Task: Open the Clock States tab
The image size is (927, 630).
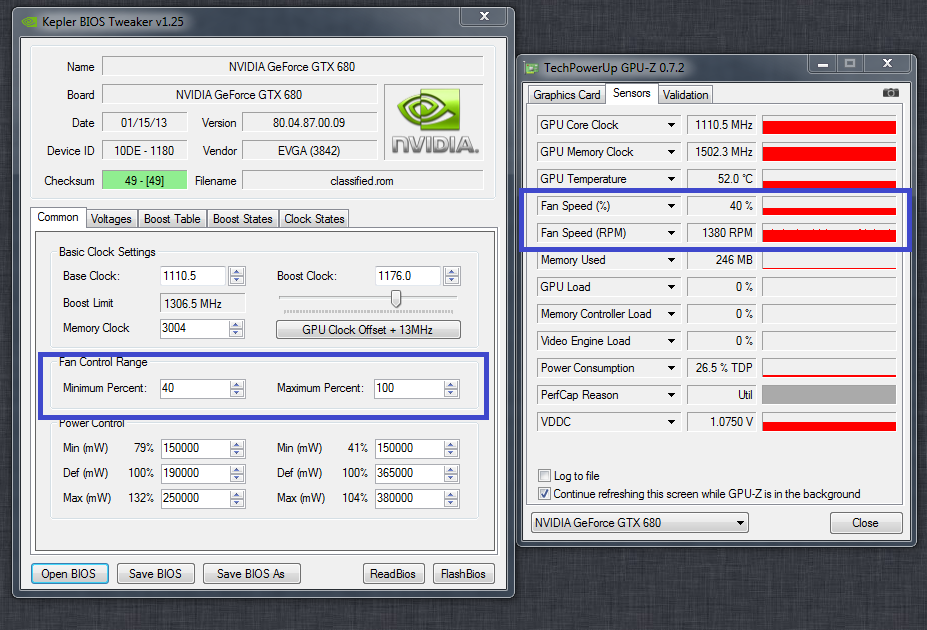Action: [314, 219]
